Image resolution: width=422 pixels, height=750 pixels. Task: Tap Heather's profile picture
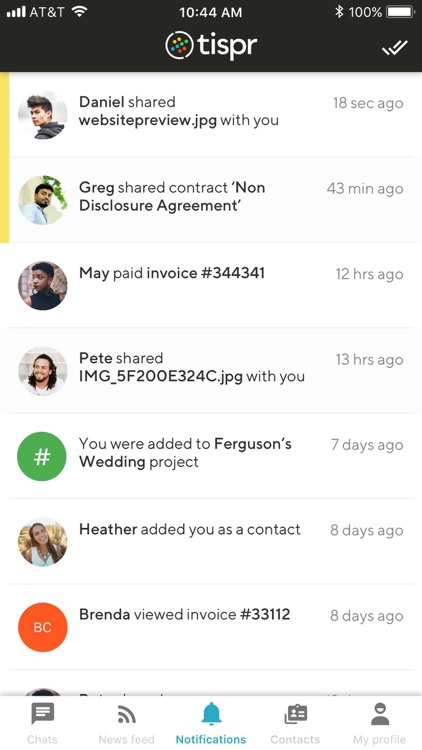pos(43,542)
